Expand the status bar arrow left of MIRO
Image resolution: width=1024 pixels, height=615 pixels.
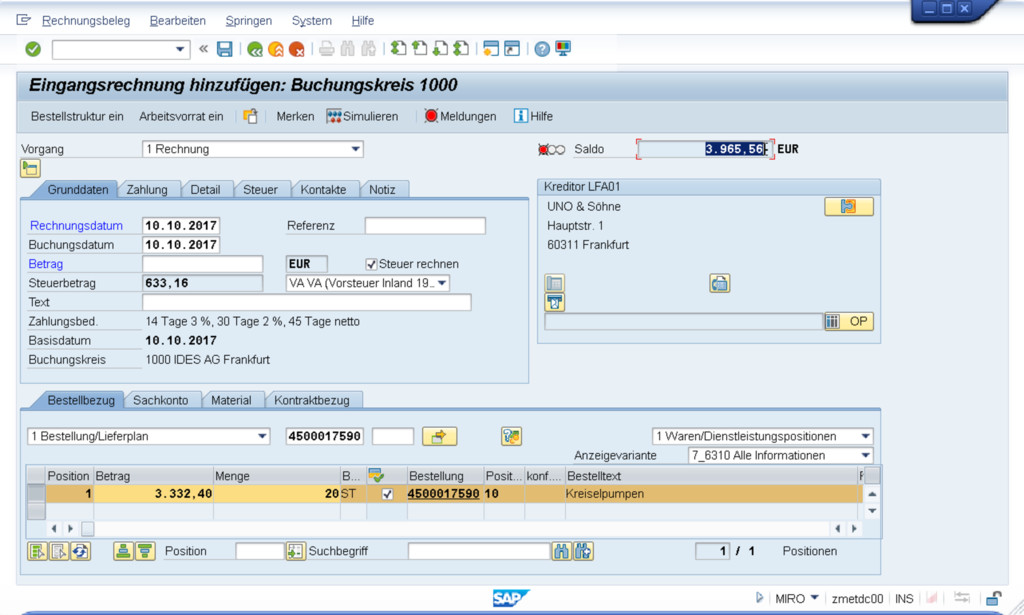pyautogui.click(x=759, y=597)
